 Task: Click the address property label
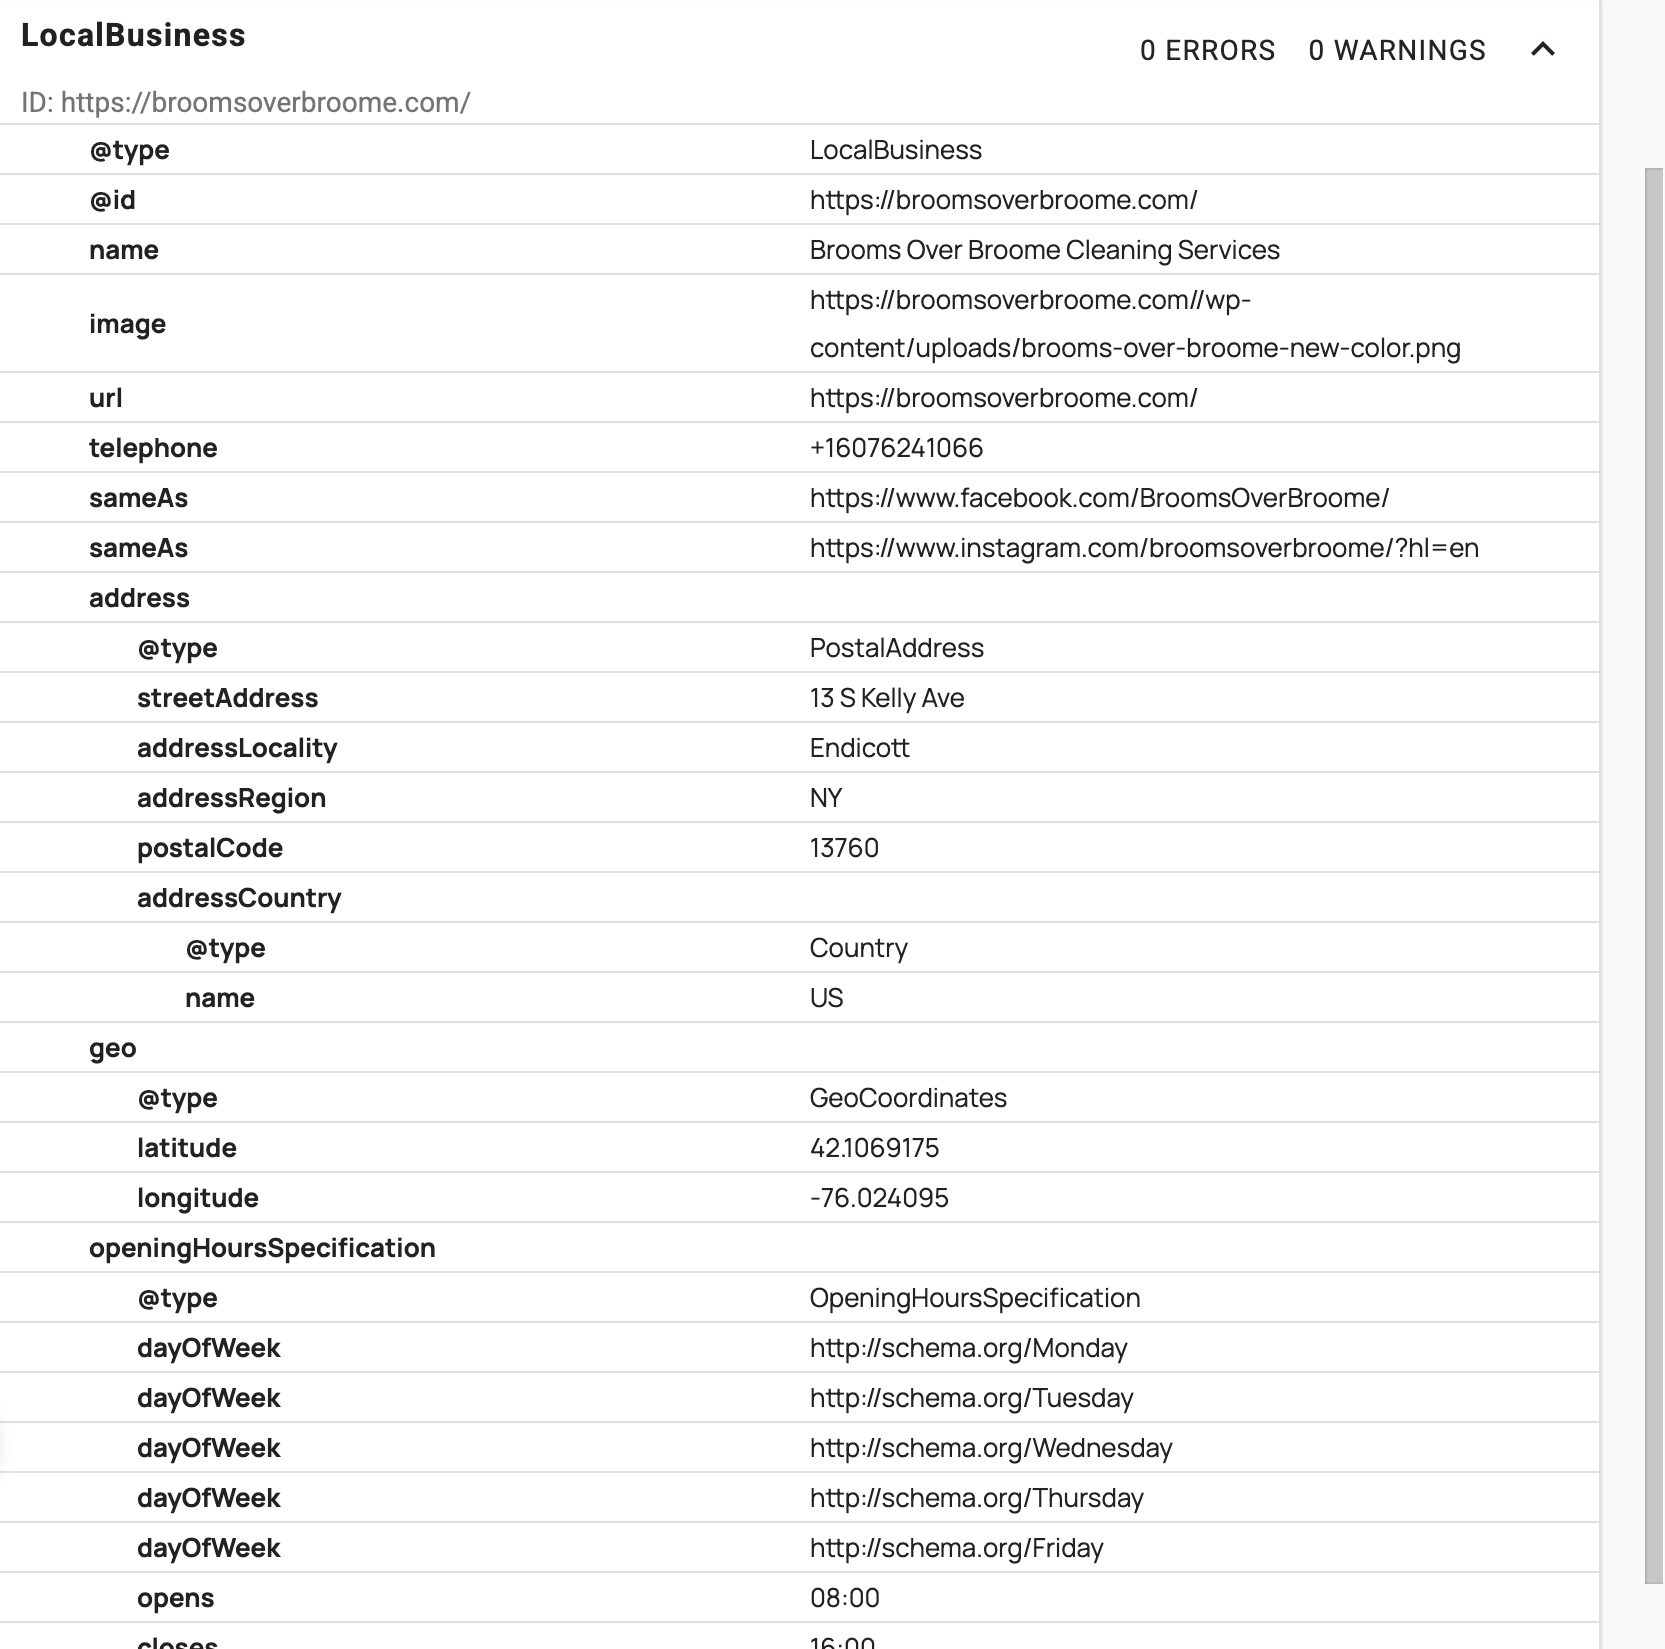[139, 598]
